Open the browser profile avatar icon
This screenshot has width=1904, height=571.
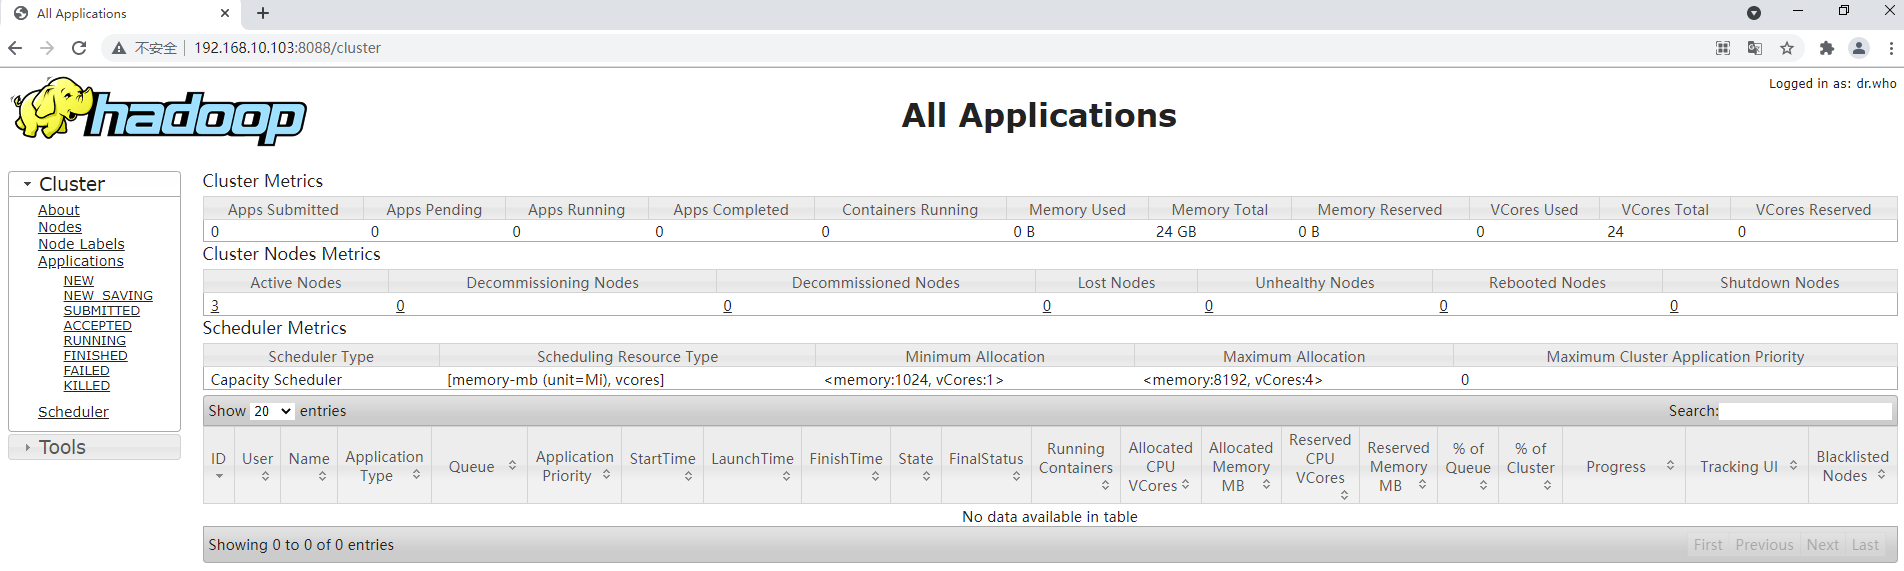coord(1859,48)
